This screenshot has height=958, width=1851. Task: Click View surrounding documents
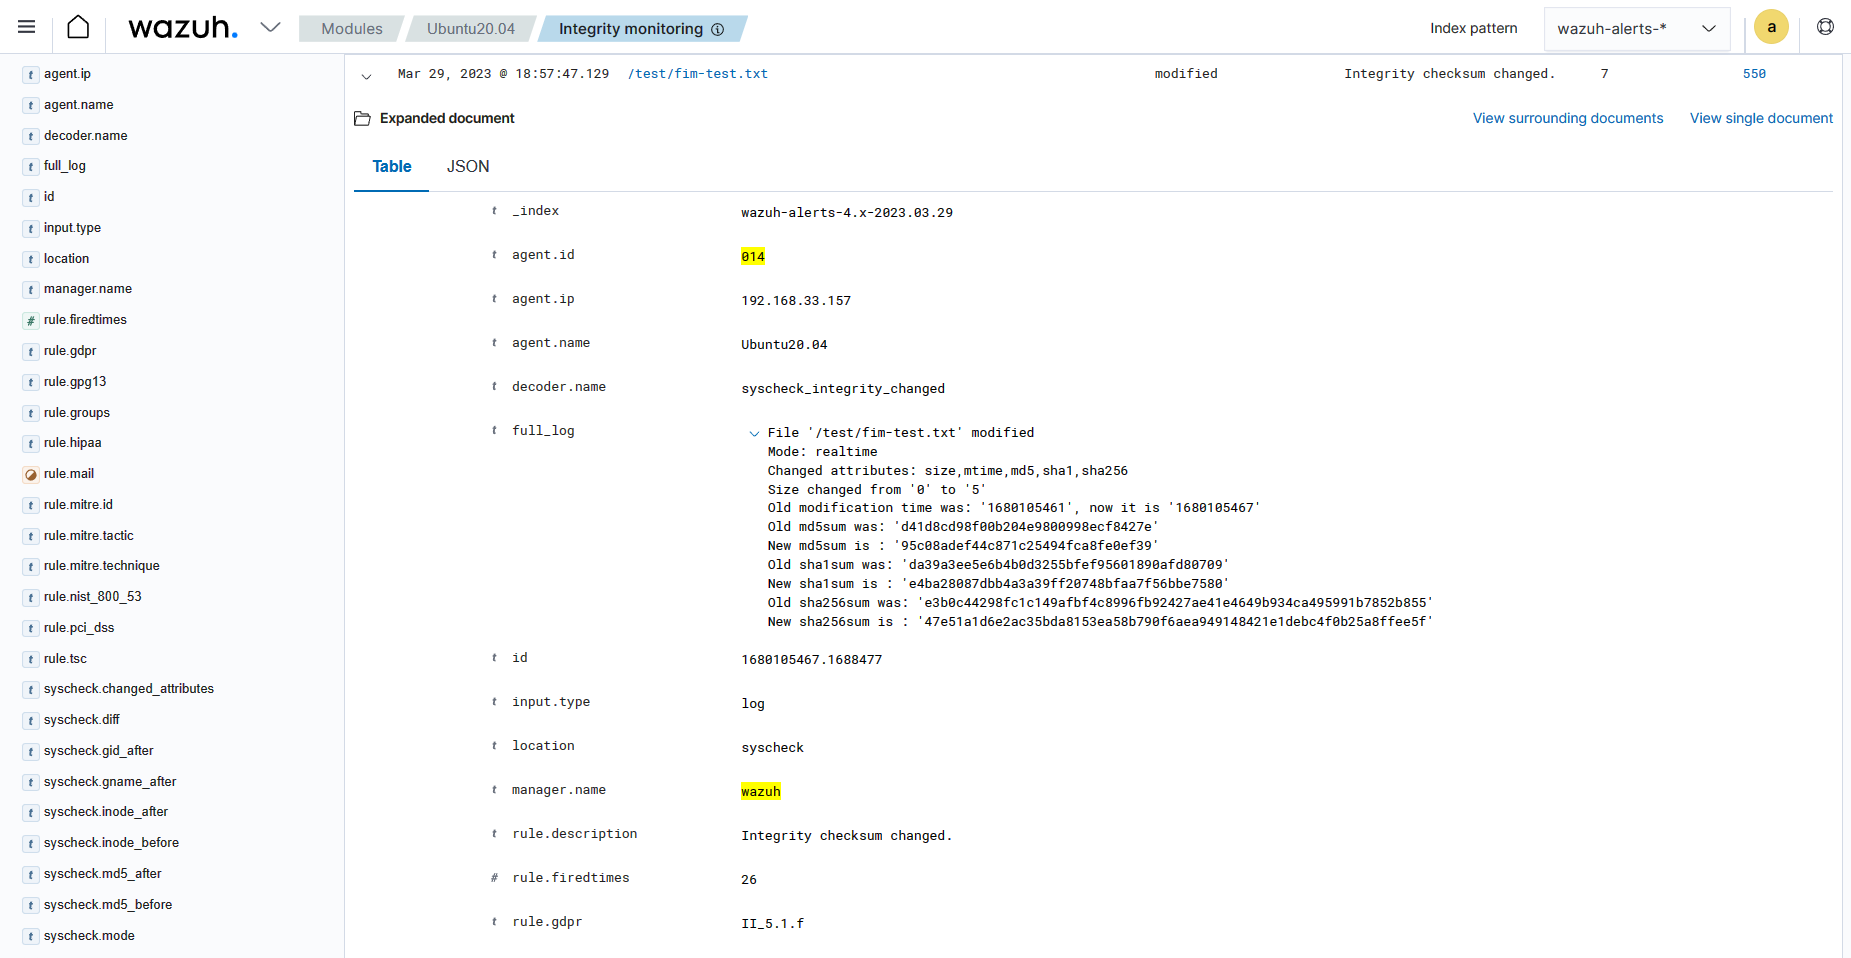[x=1568, y=118]
